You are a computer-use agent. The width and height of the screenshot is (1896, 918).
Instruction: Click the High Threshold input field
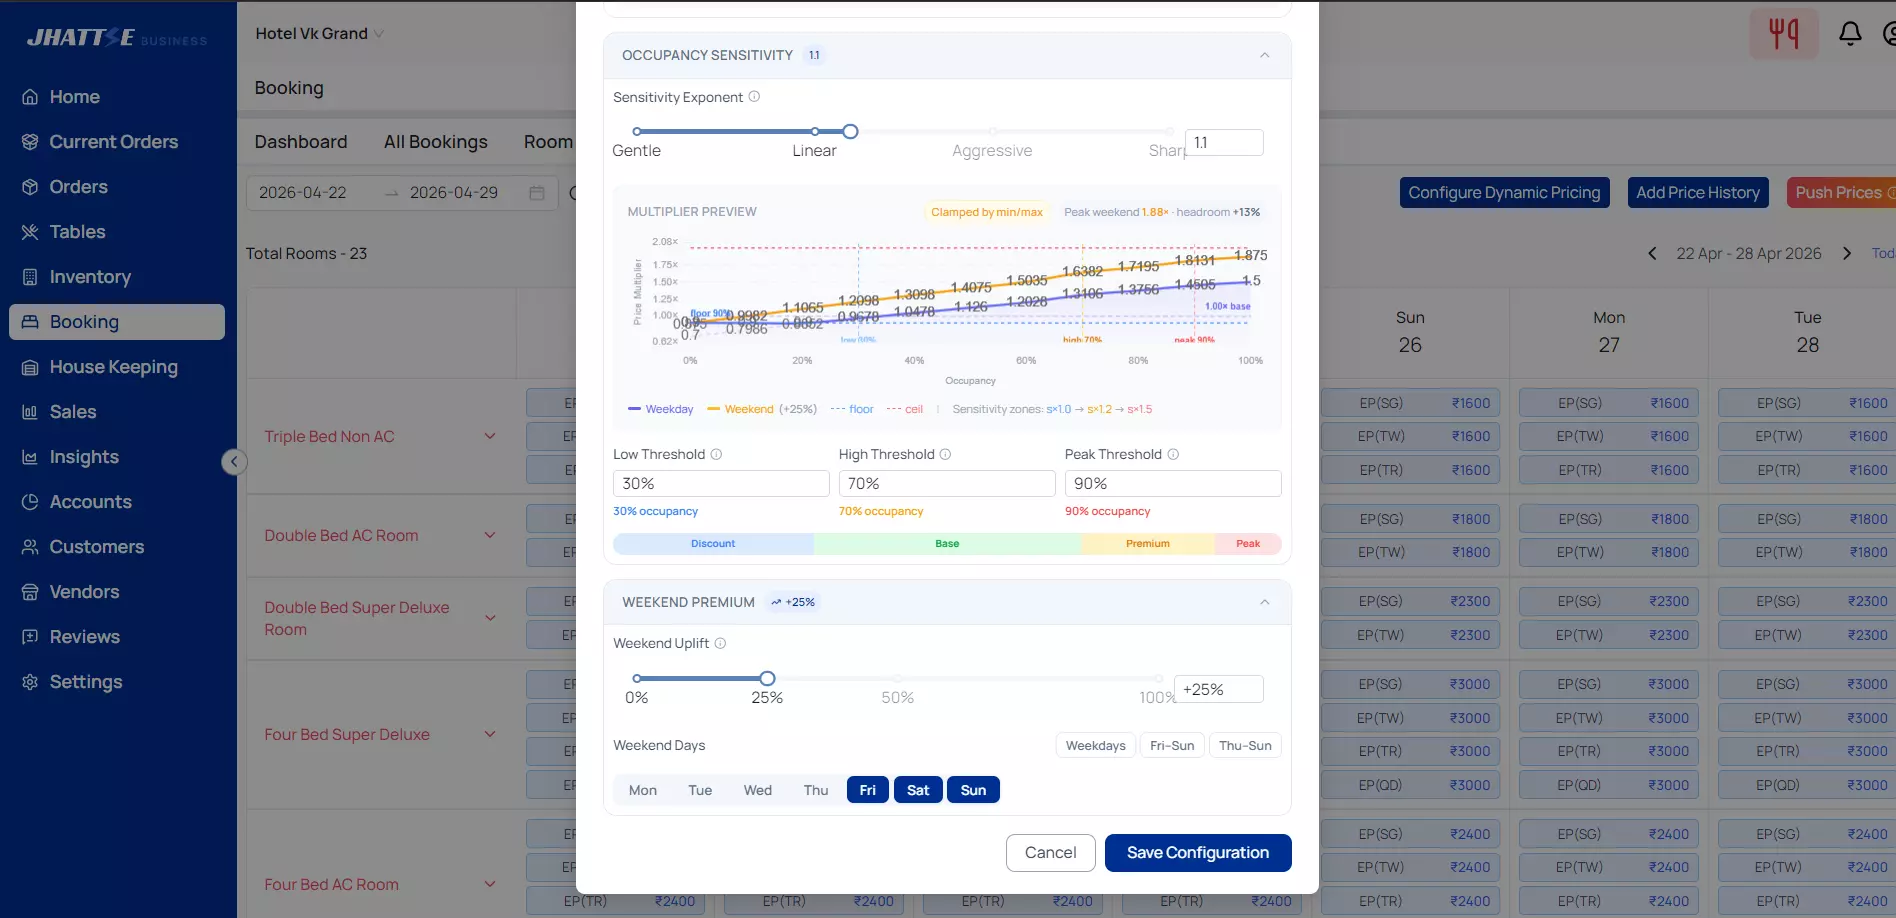(946, 483)
